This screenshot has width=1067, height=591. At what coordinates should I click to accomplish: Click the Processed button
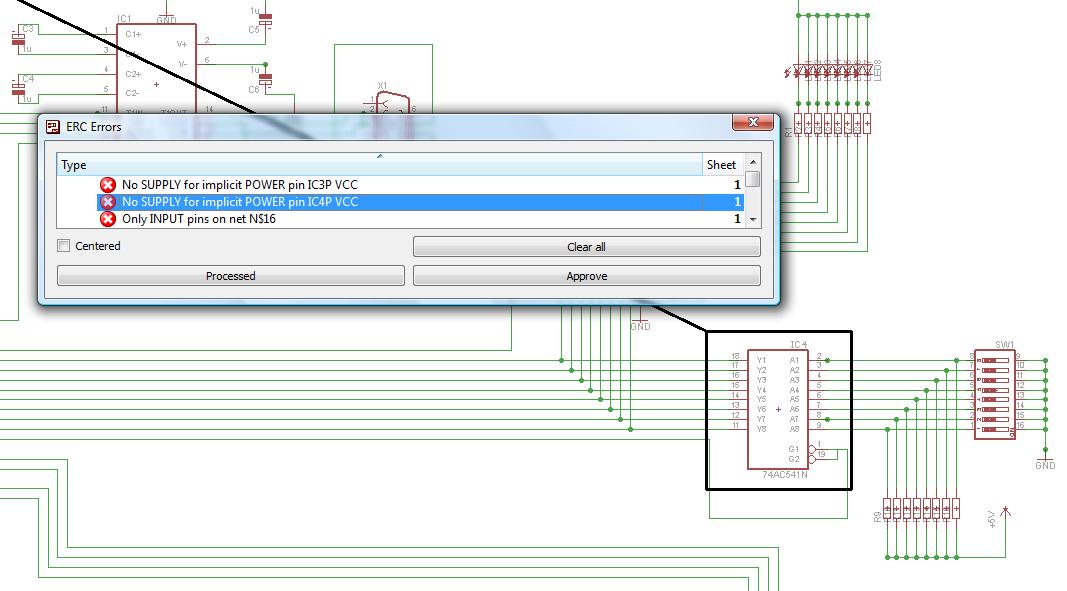[231, 276]
